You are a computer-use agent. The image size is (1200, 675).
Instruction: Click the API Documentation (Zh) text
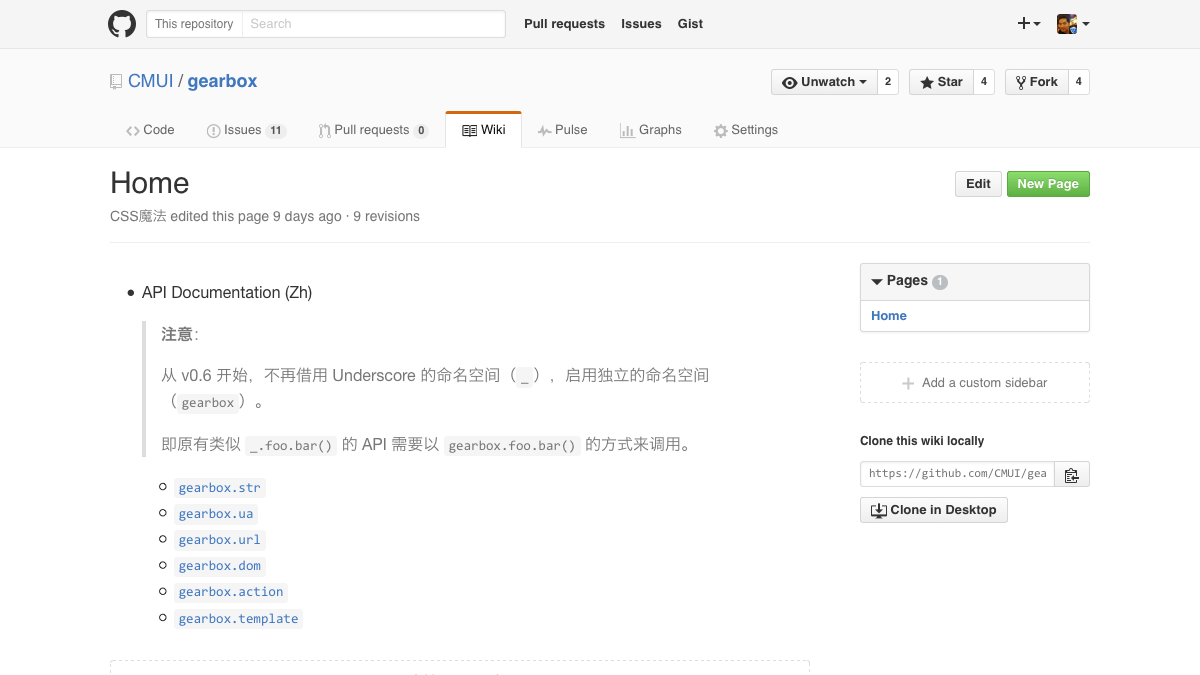click(227, 293)
